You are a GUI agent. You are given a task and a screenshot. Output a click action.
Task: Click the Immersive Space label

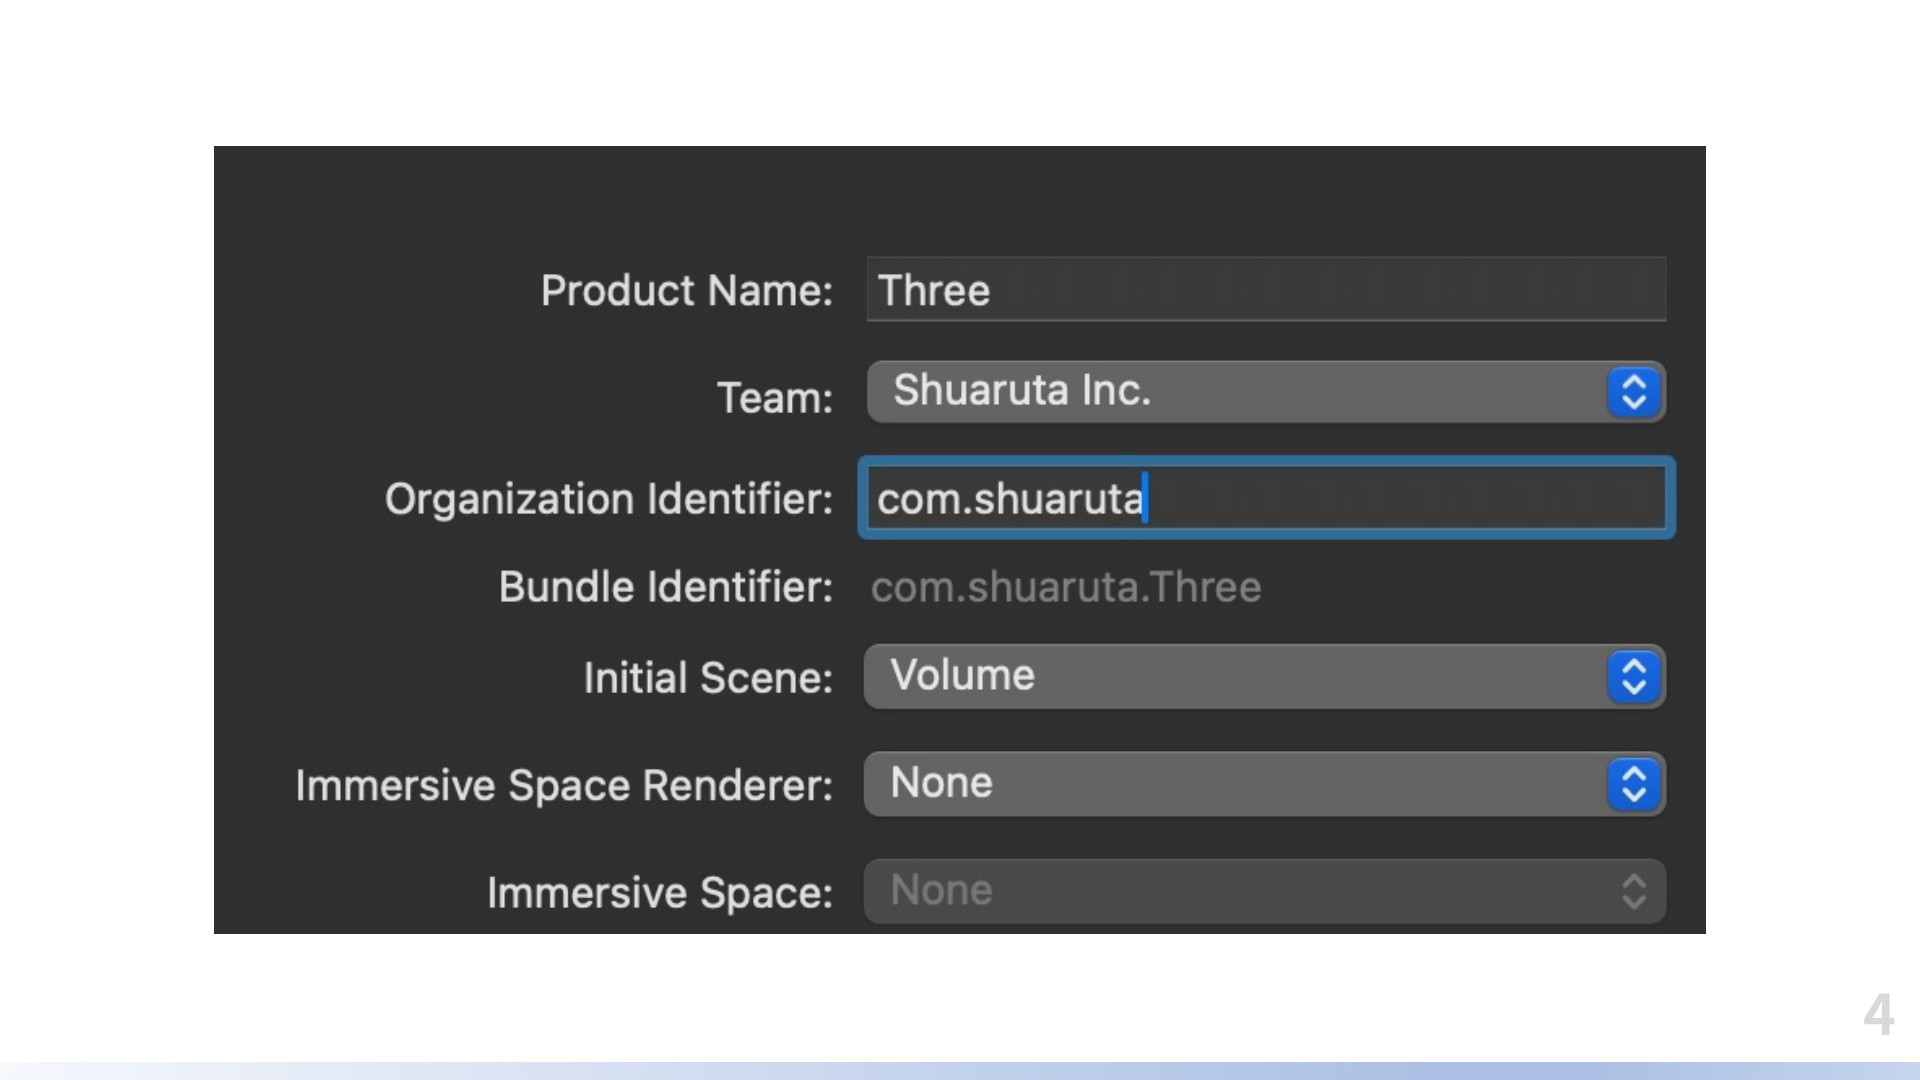coord(660,892)
